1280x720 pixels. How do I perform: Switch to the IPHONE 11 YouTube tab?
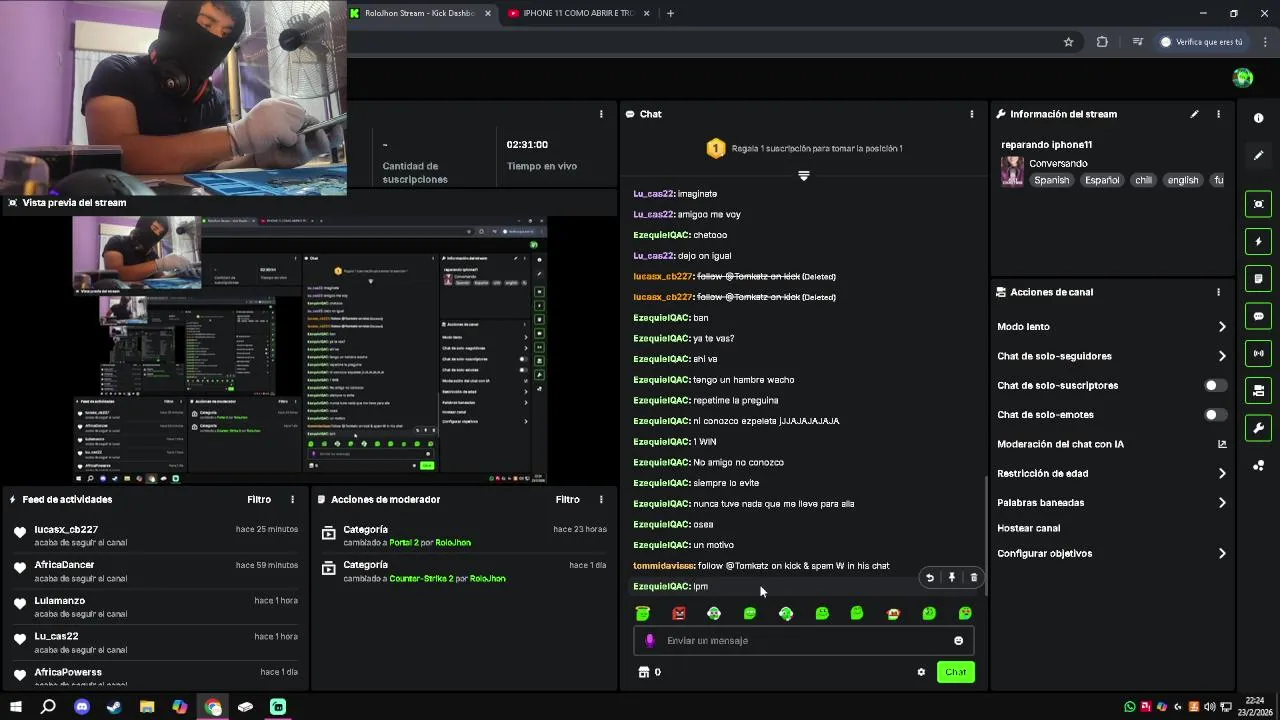580,13
